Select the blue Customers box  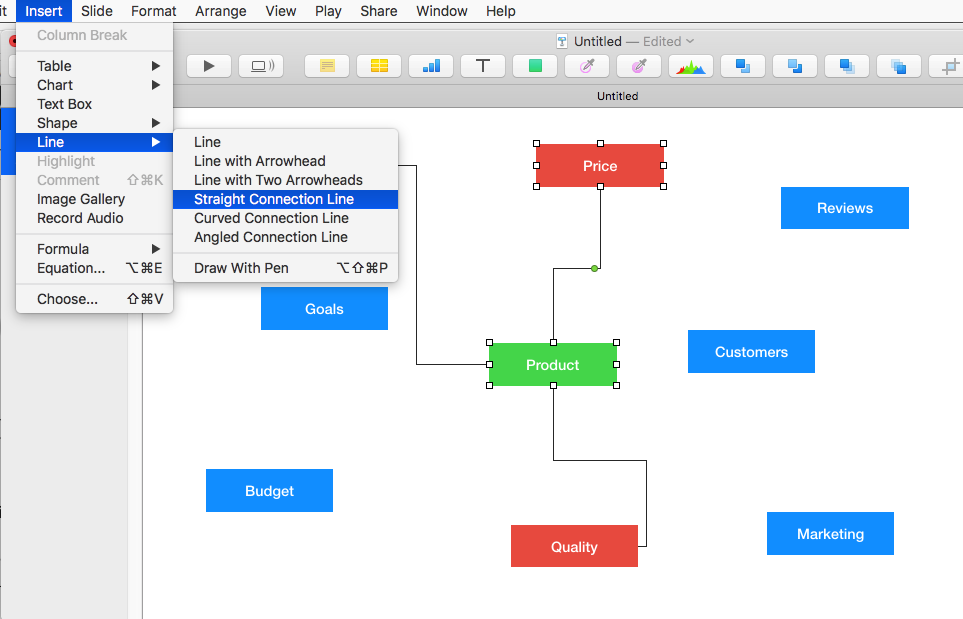[x=751, y=352]
